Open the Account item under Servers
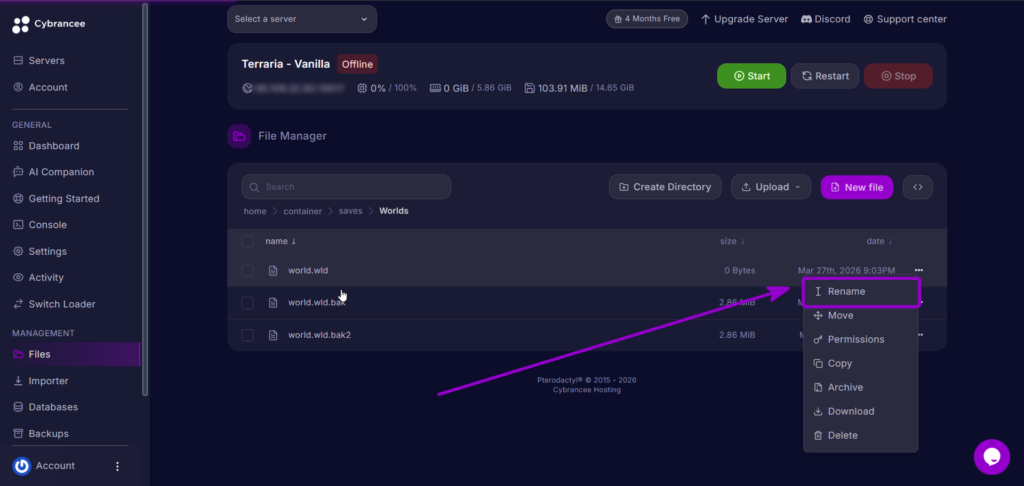Screen dimensions: 1024x486 [x=40, y=88]
